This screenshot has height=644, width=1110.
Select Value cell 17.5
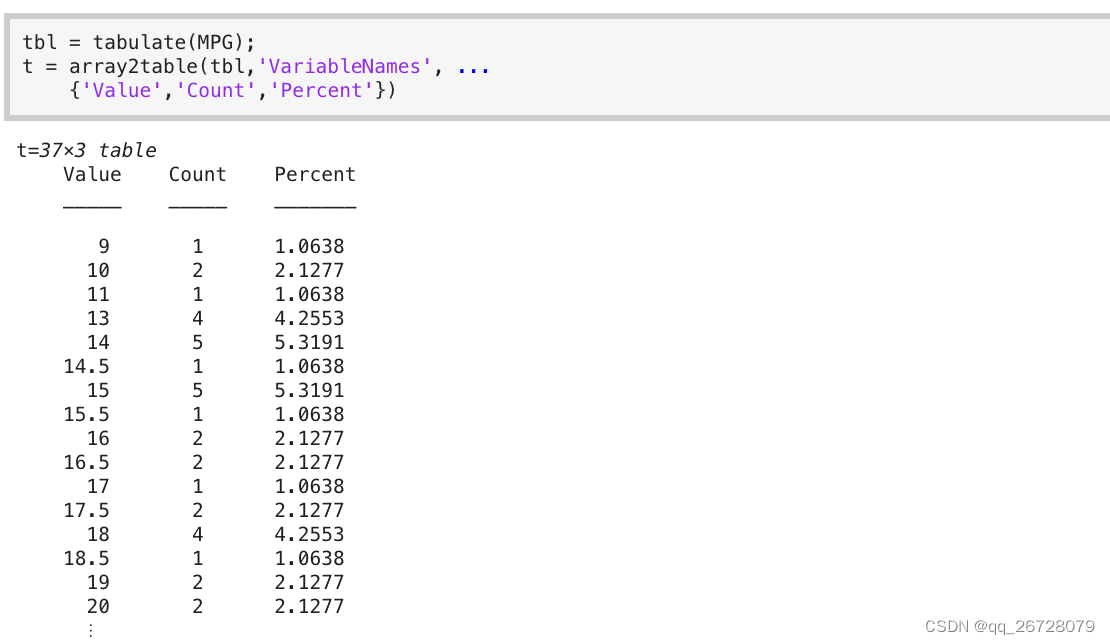tap(86, 511)
